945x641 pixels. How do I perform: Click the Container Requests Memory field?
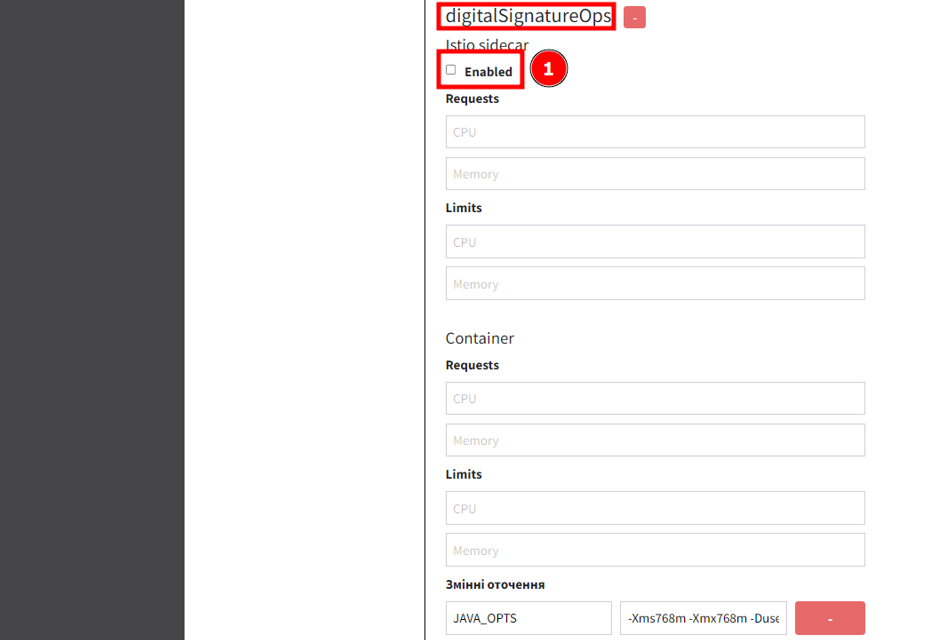(655, 440)
